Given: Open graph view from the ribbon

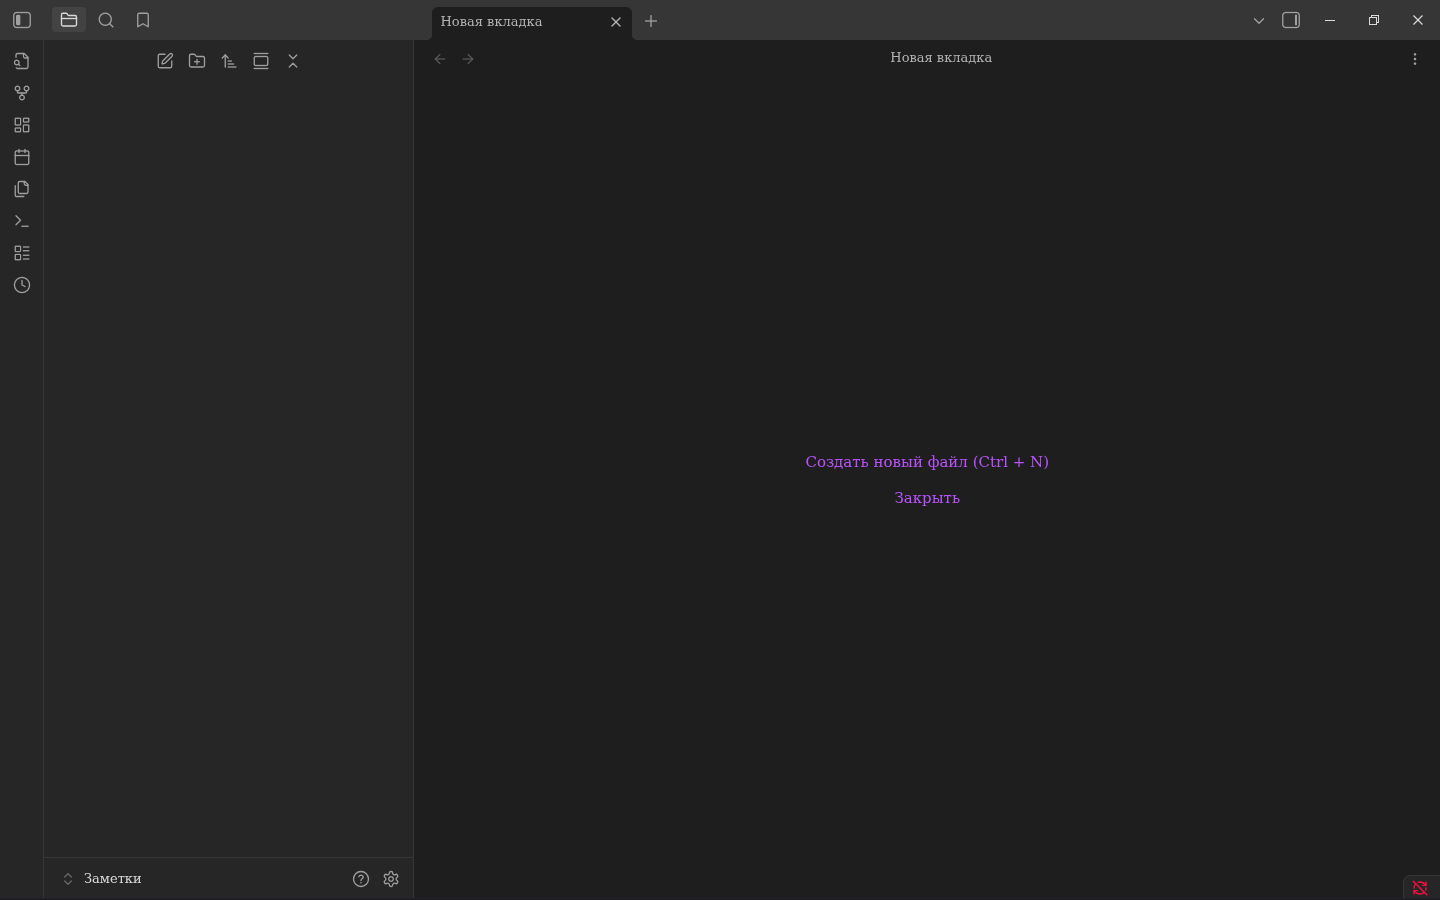Looking at the screenshot, I should point(22,93).
